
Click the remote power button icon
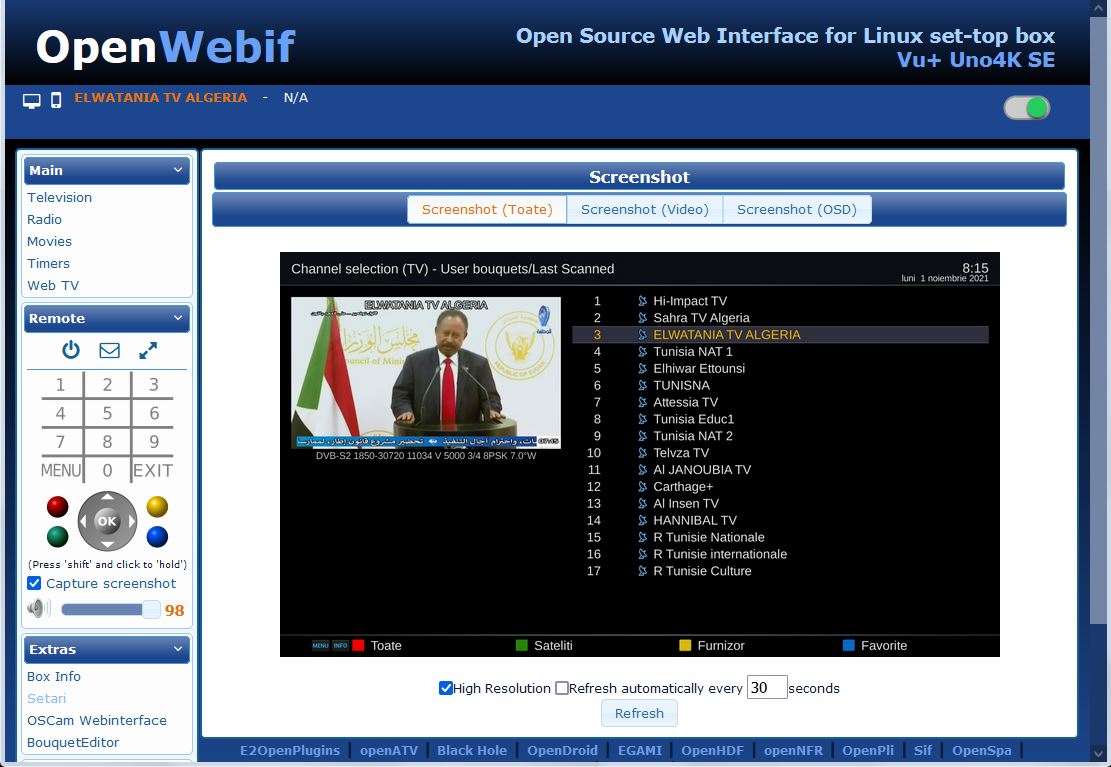click(x=71, y=349)
